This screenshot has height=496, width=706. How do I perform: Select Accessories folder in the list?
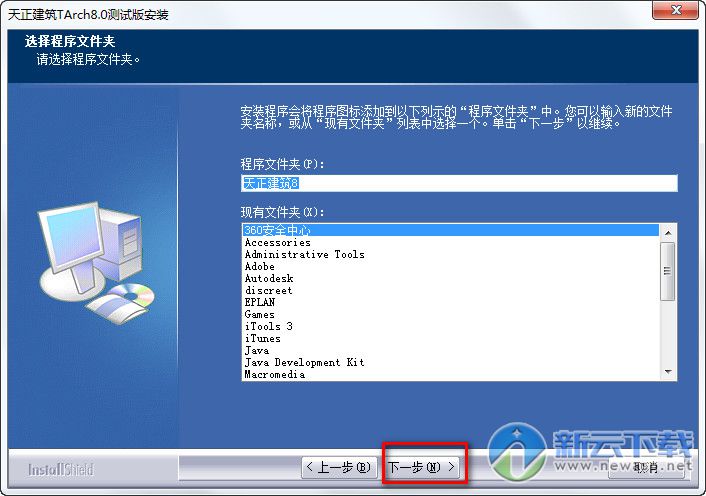[x=450, y=242]
